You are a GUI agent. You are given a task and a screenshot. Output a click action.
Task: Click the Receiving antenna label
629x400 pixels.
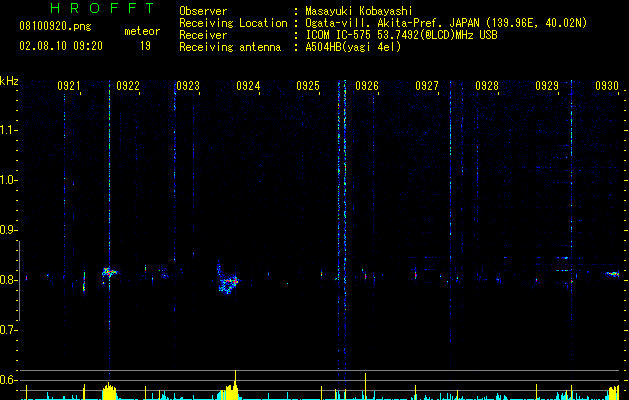pos(230,47)
